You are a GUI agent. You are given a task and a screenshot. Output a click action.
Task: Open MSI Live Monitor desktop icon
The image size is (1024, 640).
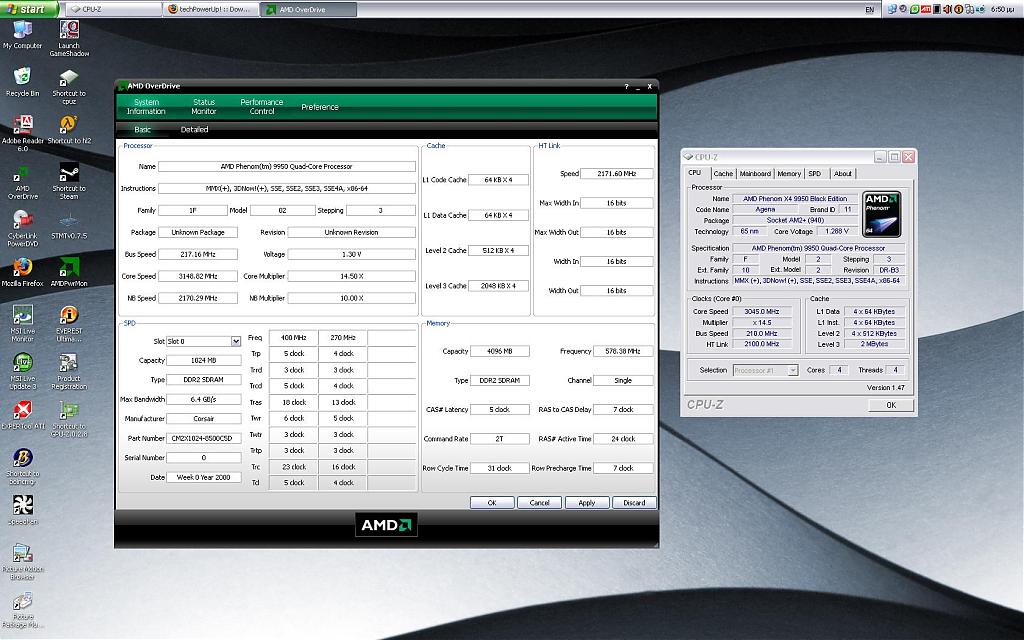point(22,324)
